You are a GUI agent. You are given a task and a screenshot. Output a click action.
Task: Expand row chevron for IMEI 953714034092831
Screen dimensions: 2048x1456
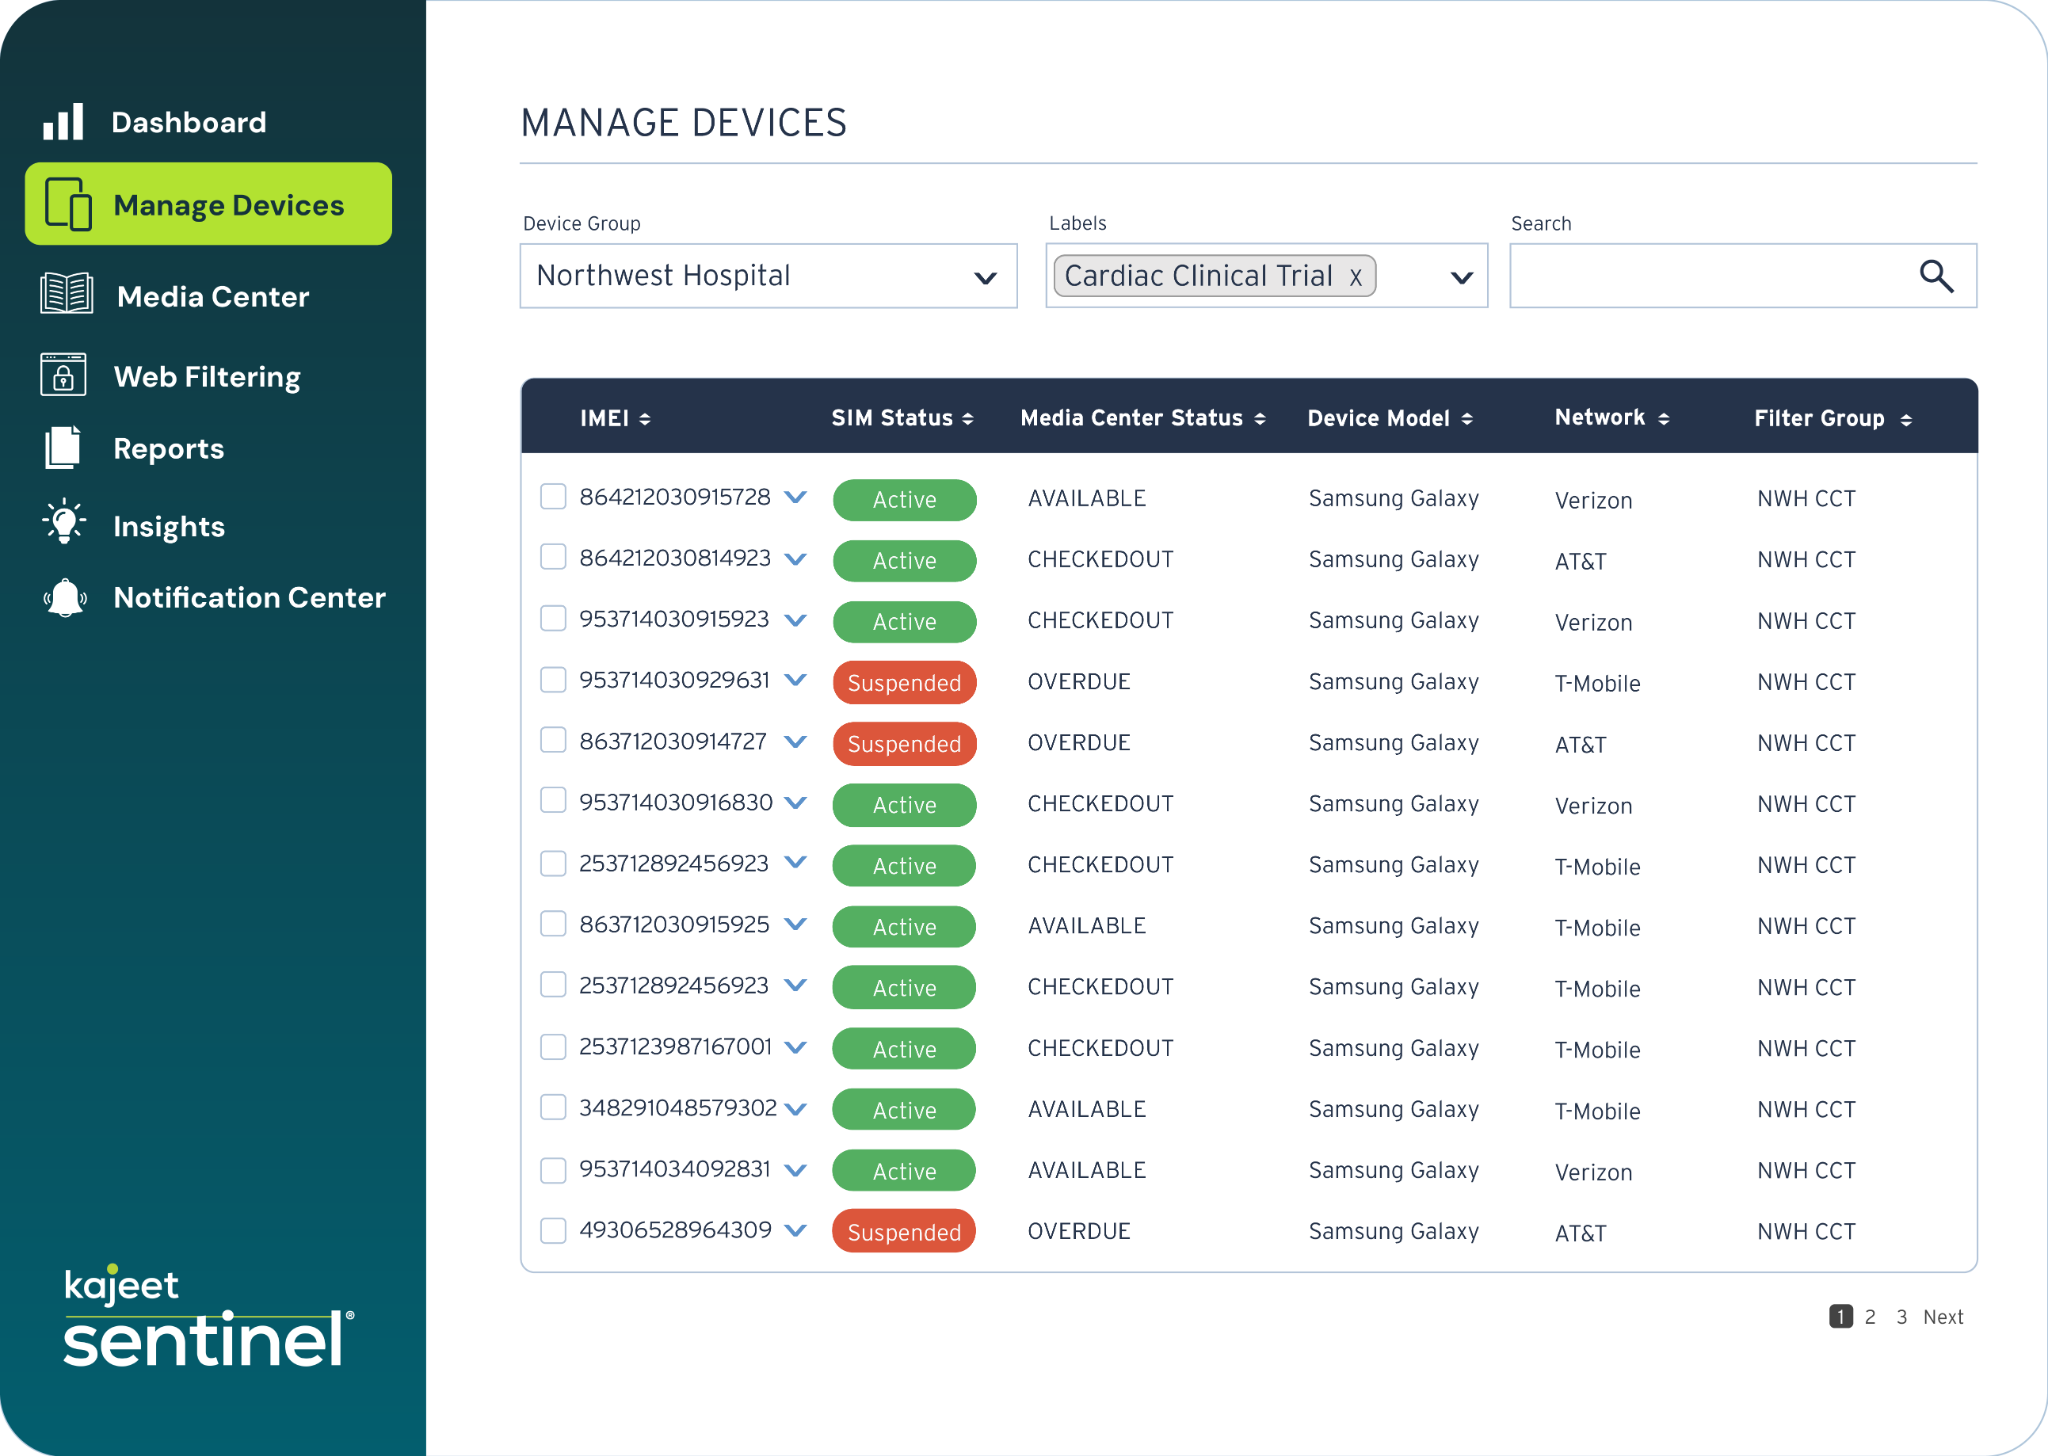[796, 1170]
